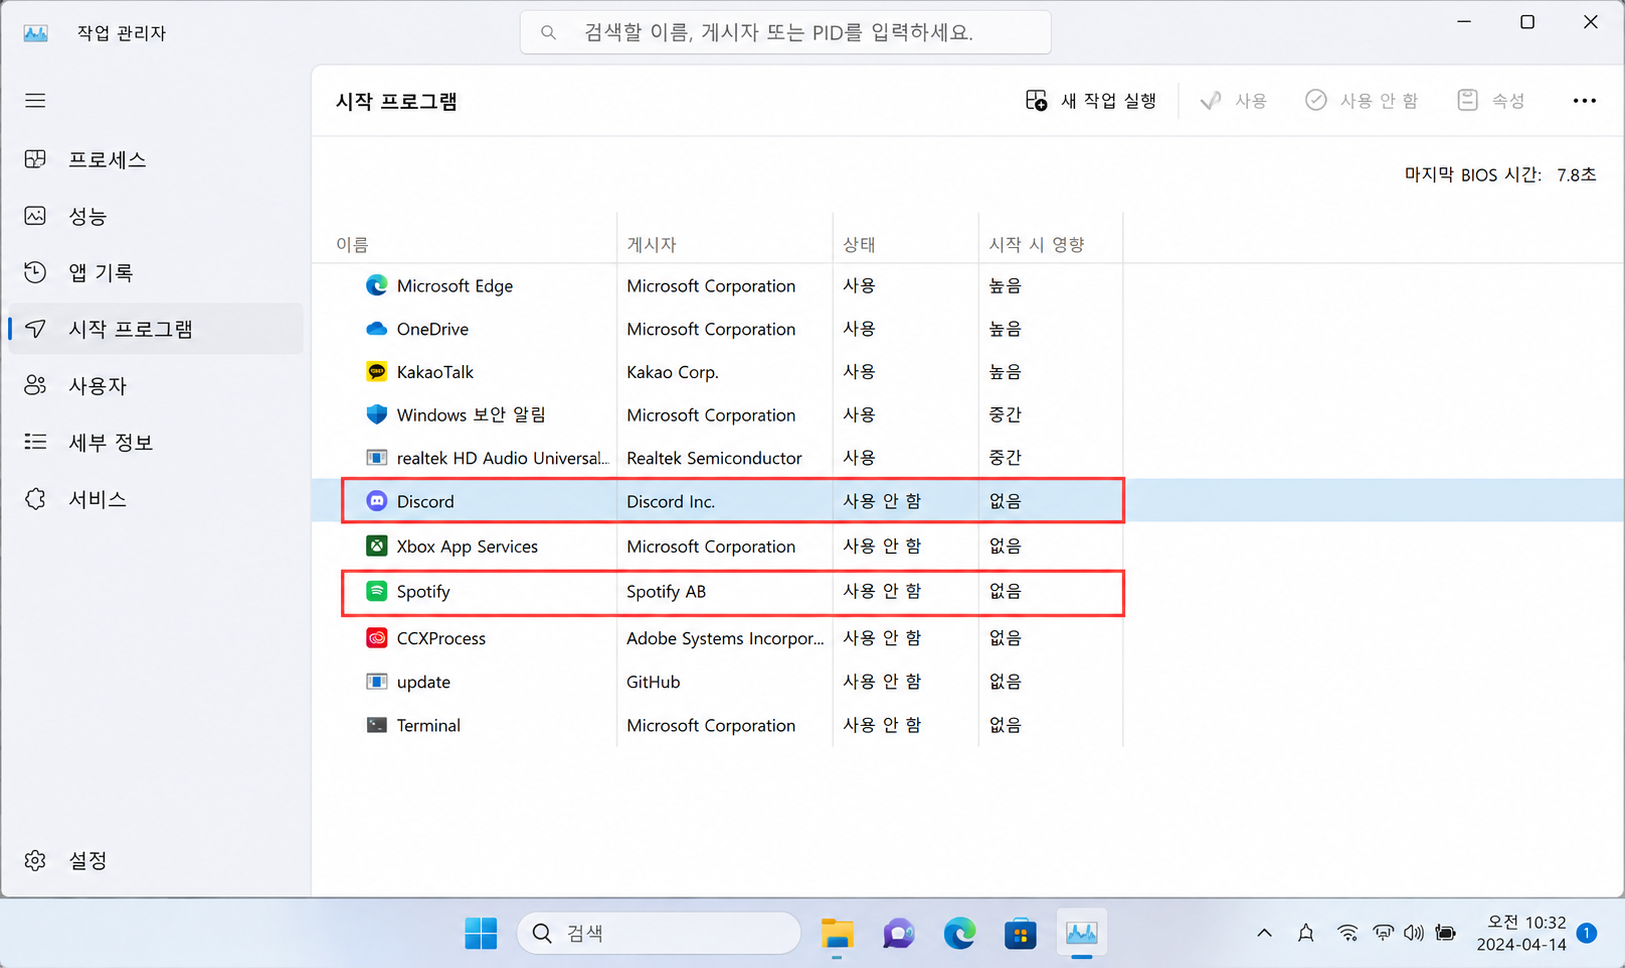This screenshot has height=968, width=1625.
Task: Click the KakaoTalk app icon
Action: pos(376,371)
